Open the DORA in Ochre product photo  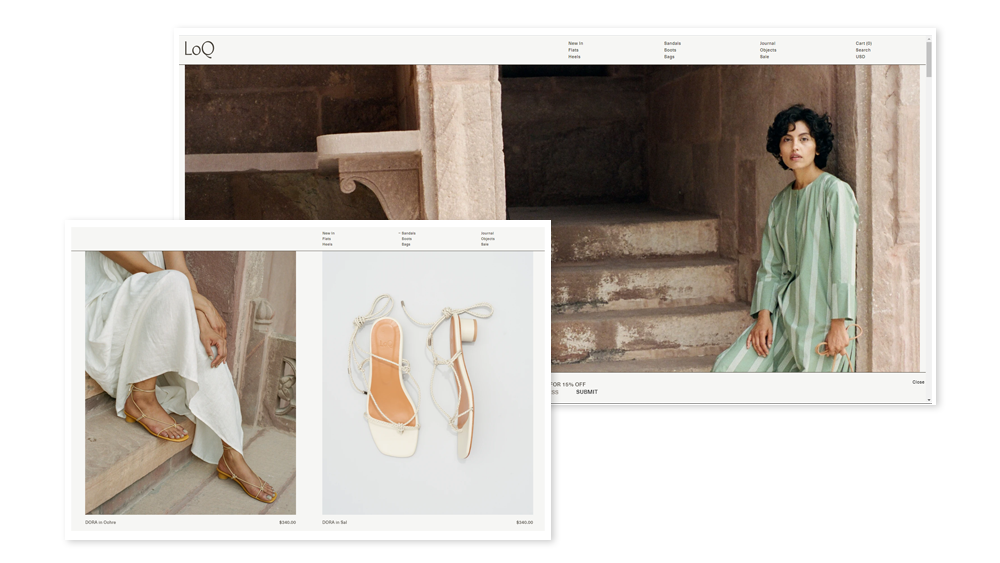[x=190, y=382]
